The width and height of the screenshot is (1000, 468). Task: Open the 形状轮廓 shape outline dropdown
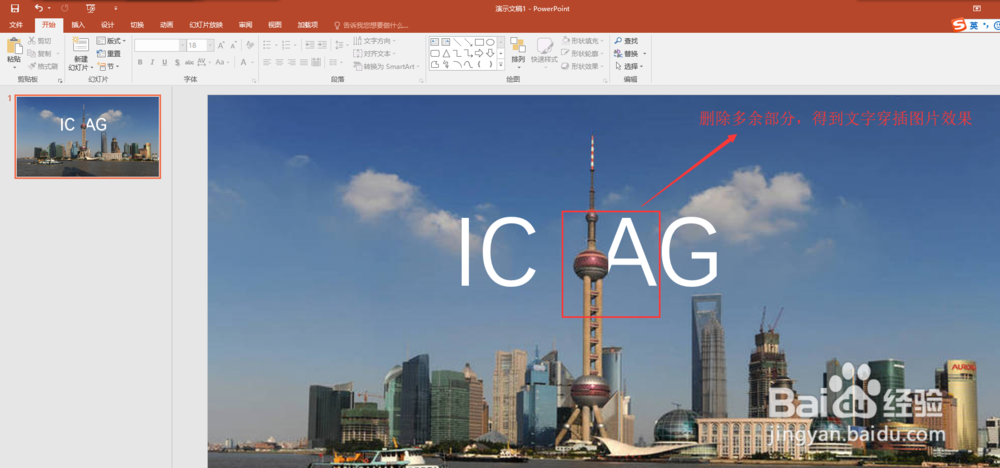(x=584, y=54)
